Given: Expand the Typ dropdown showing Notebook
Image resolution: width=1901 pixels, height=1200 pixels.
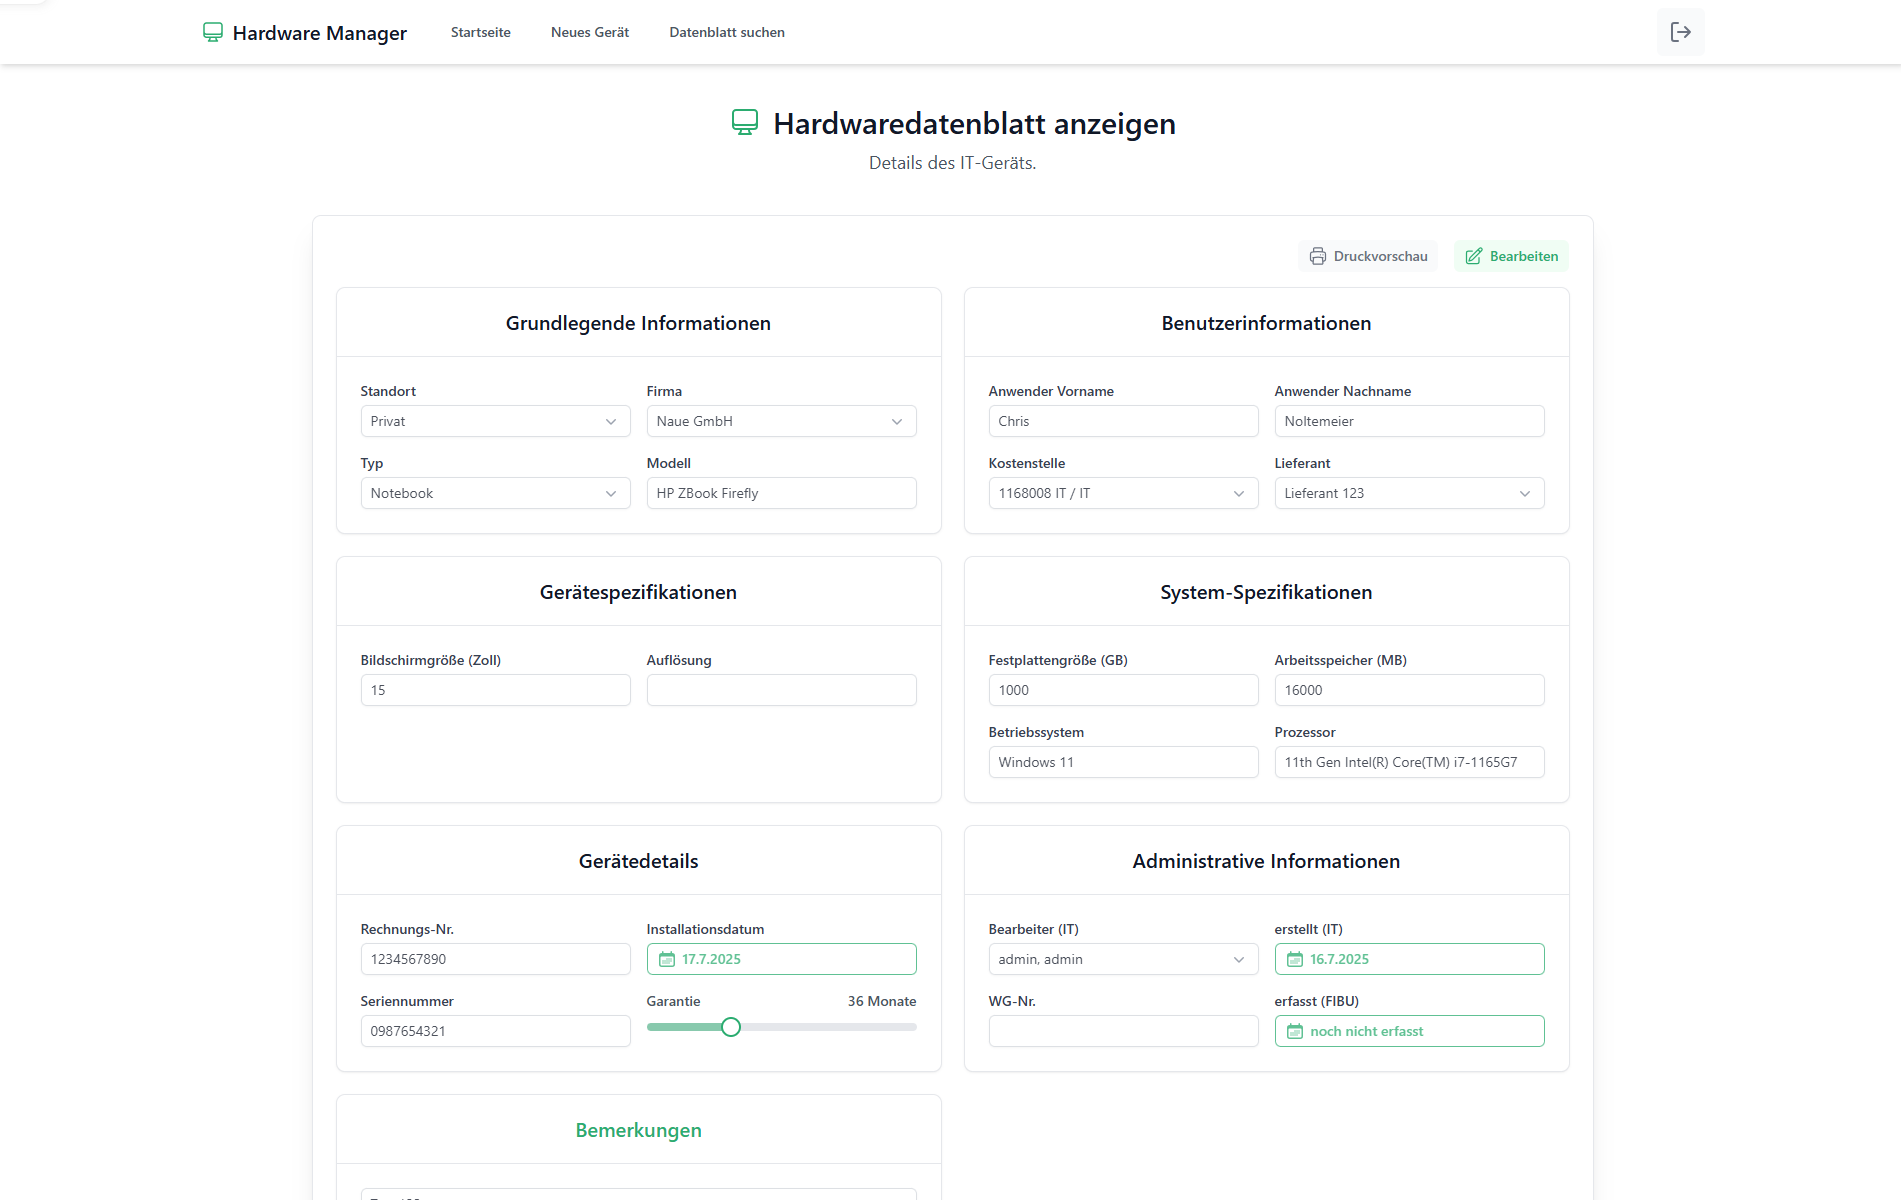Looking at the screenshot, I should click(x=495, y=493).
